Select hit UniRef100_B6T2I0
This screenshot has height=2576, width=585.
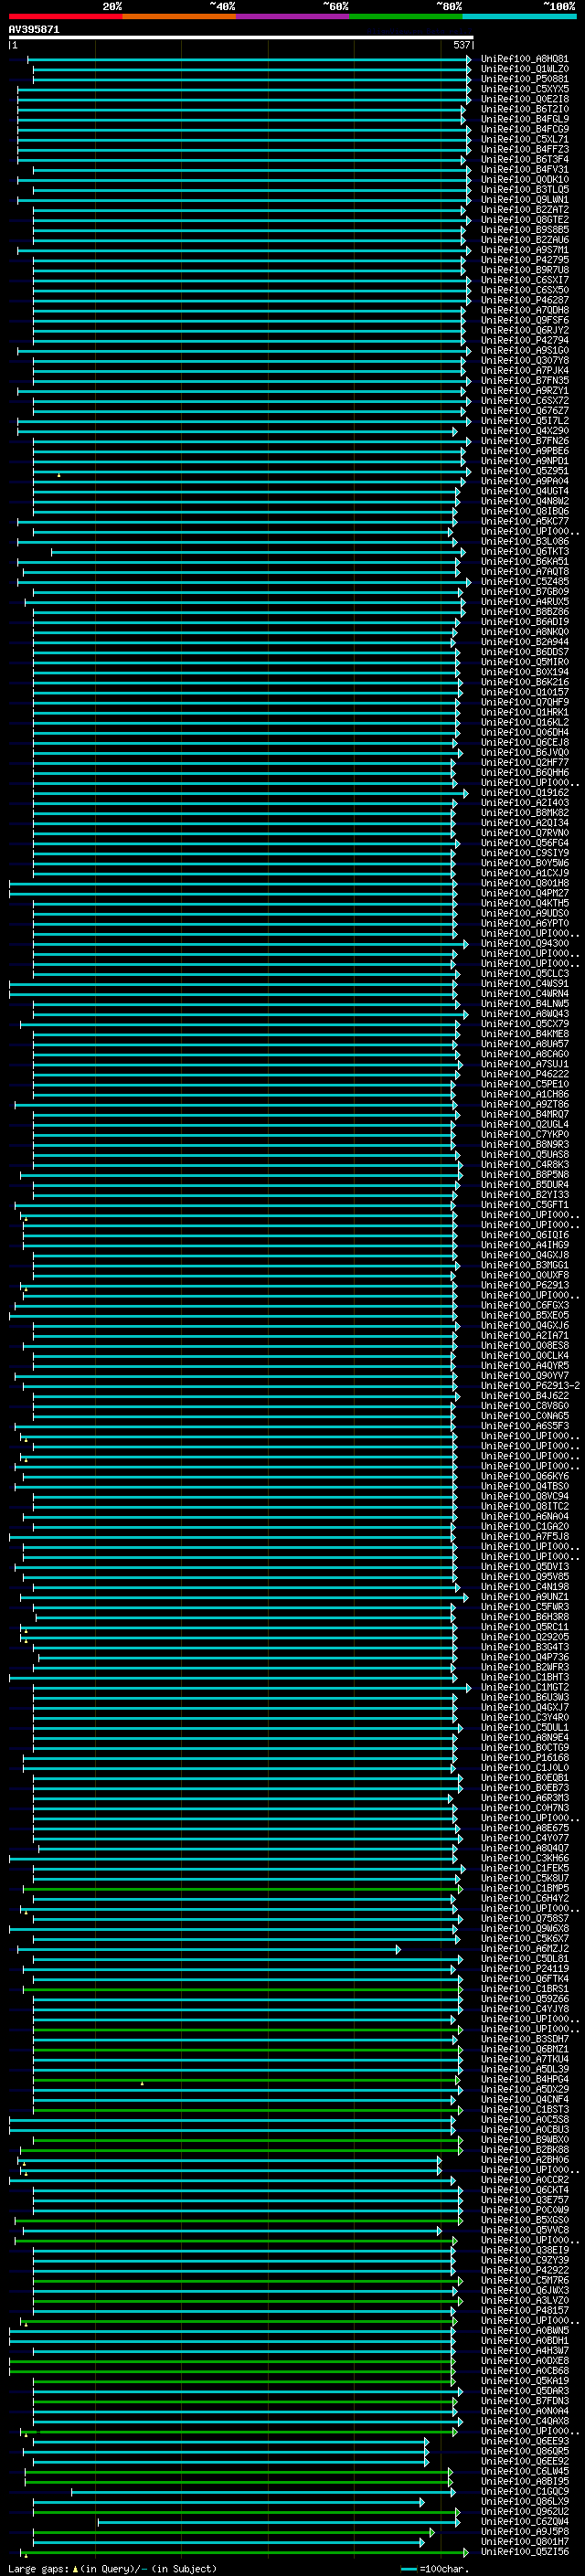coord(525,109)
